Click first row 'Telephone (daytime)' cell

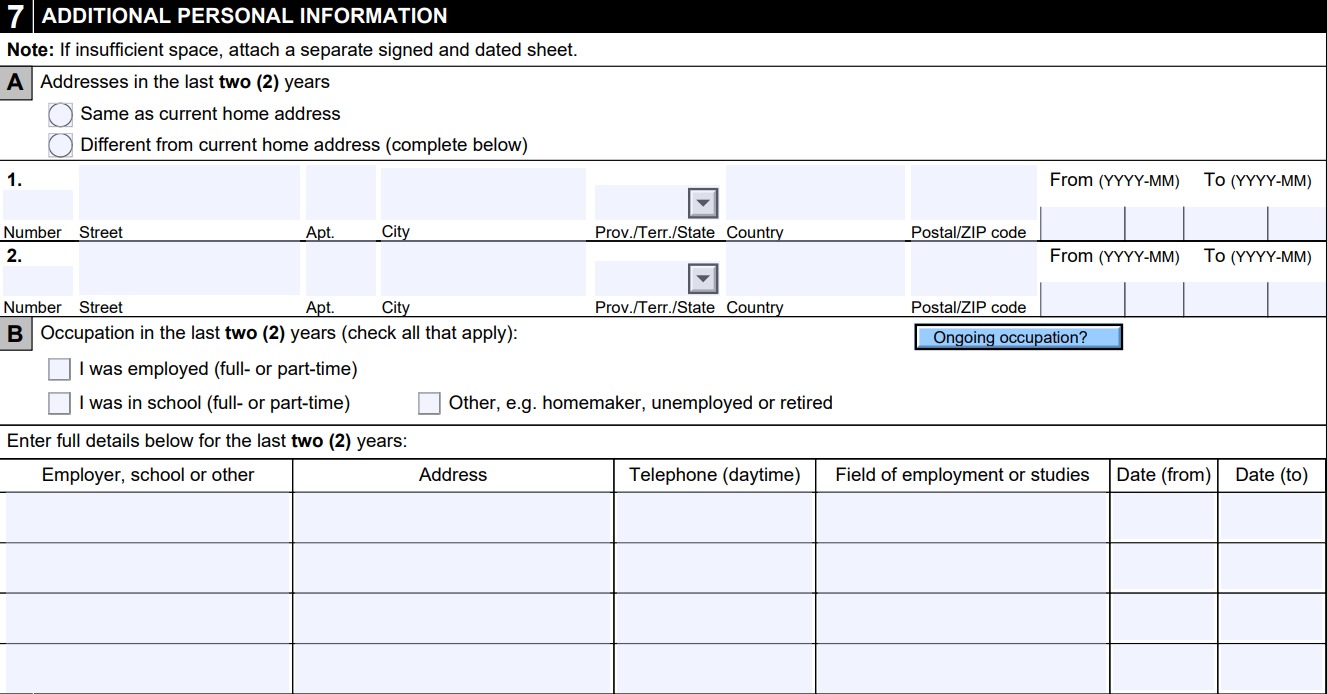(715, 517)
